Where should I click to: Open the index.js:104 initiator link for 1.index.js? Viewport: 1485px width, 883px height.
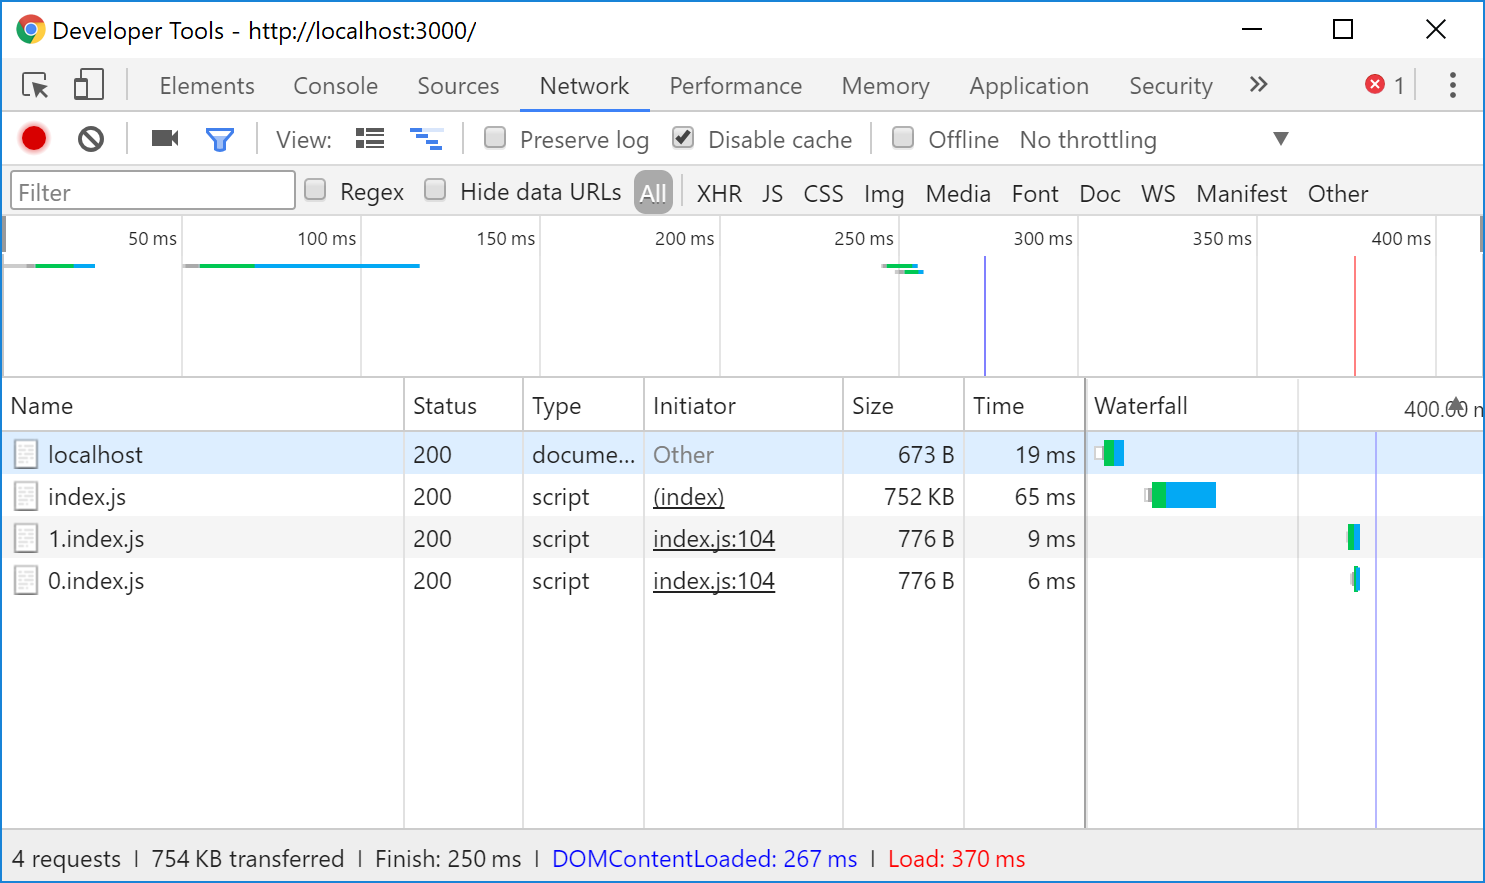click(x=713, y=539)
